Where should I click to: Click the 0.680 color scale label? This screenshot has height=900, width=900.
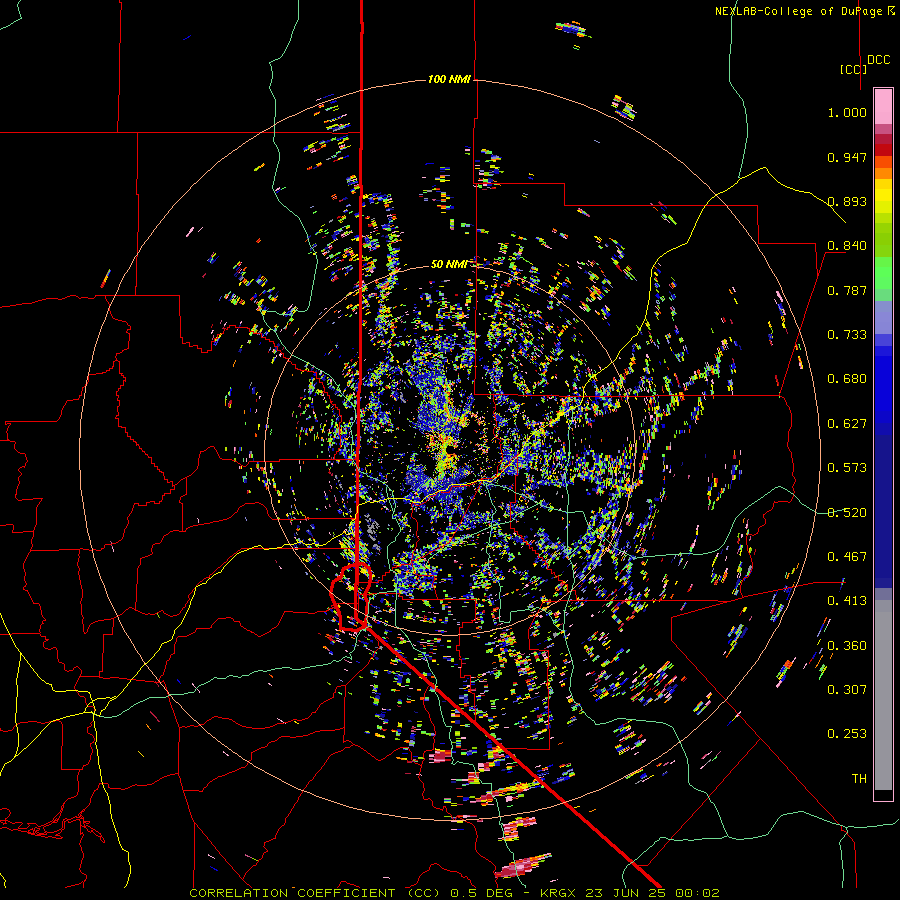pyautogui.click(x=847, y=379)
